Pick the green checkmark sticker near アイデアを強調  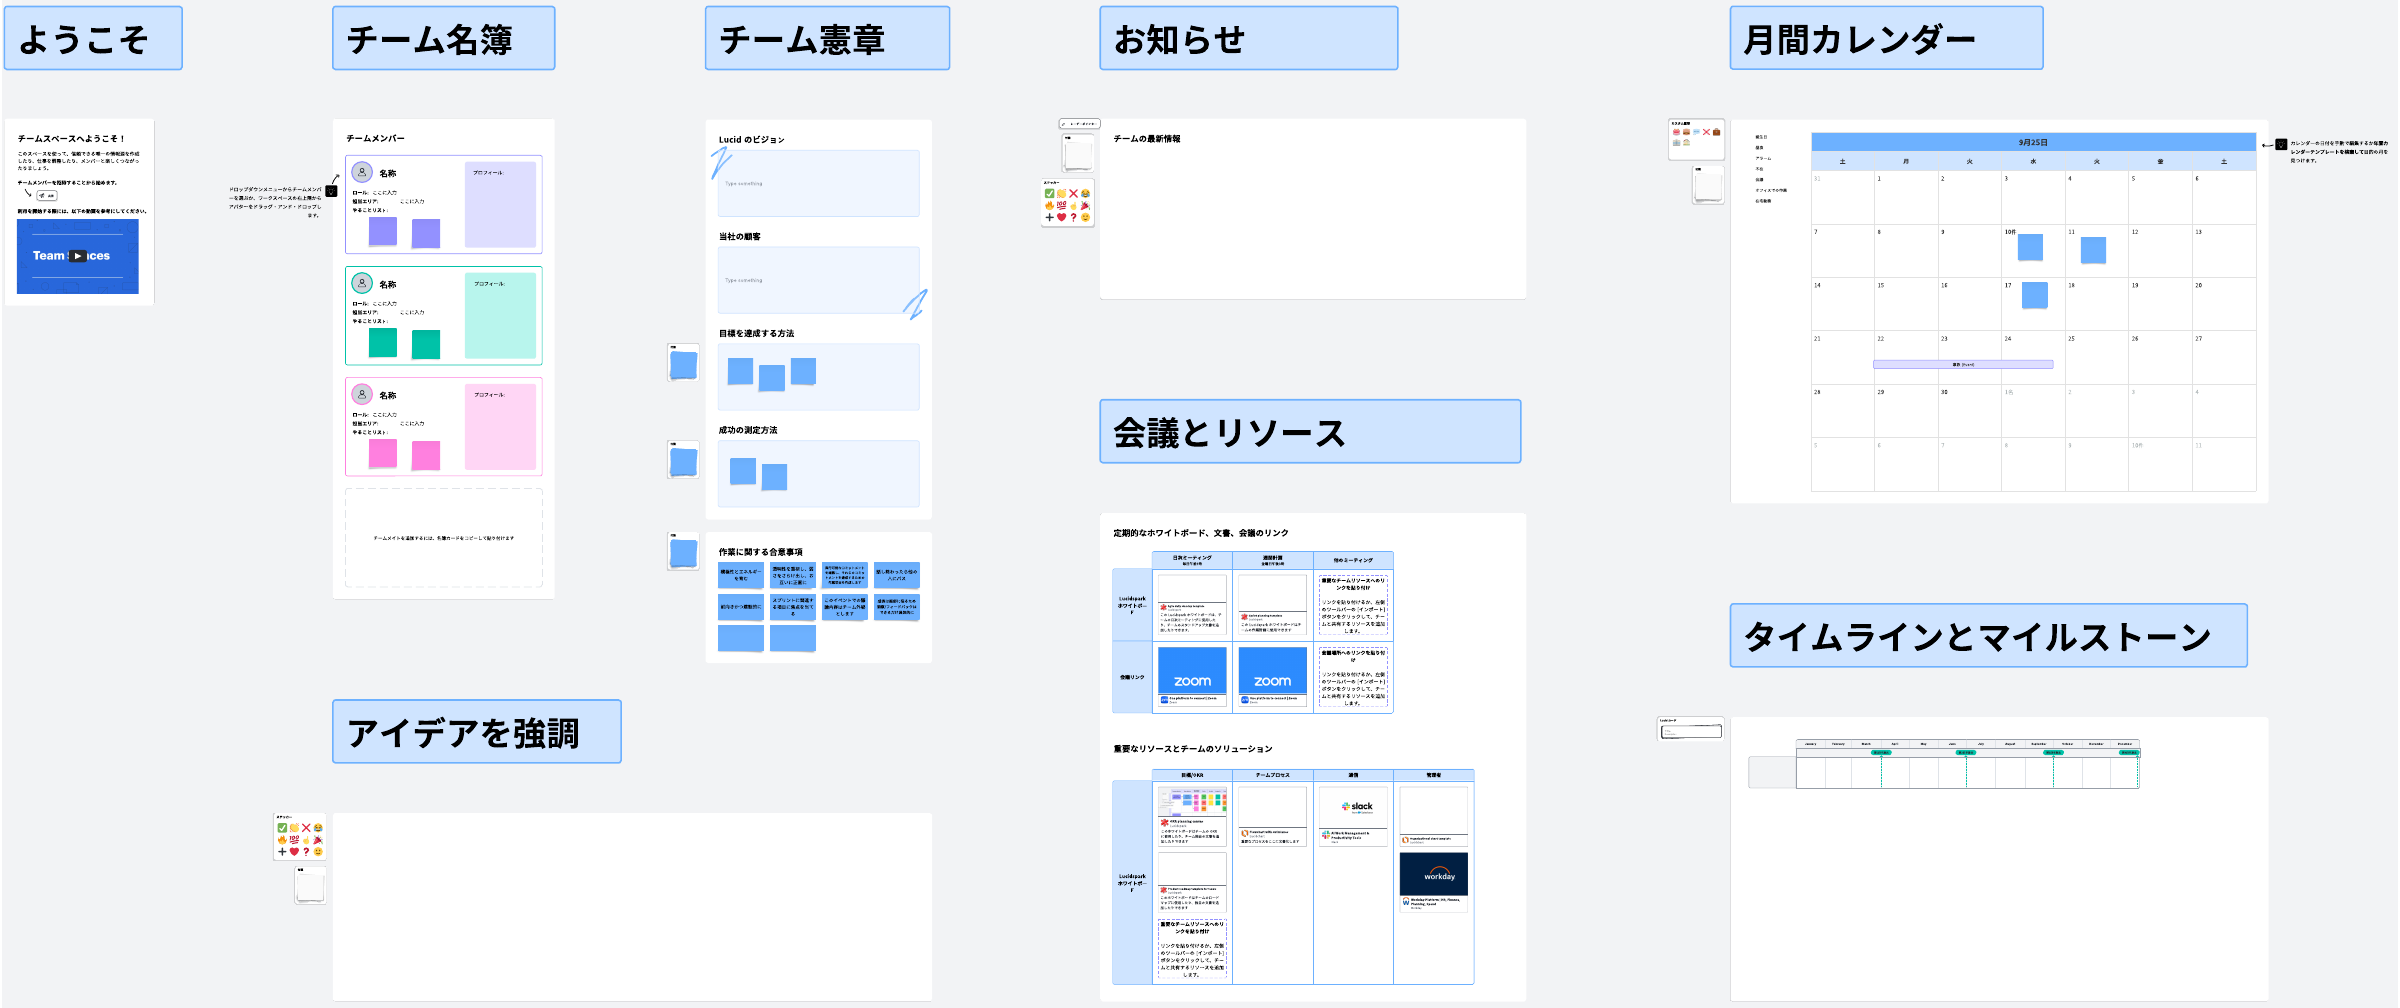pos(282,828)
